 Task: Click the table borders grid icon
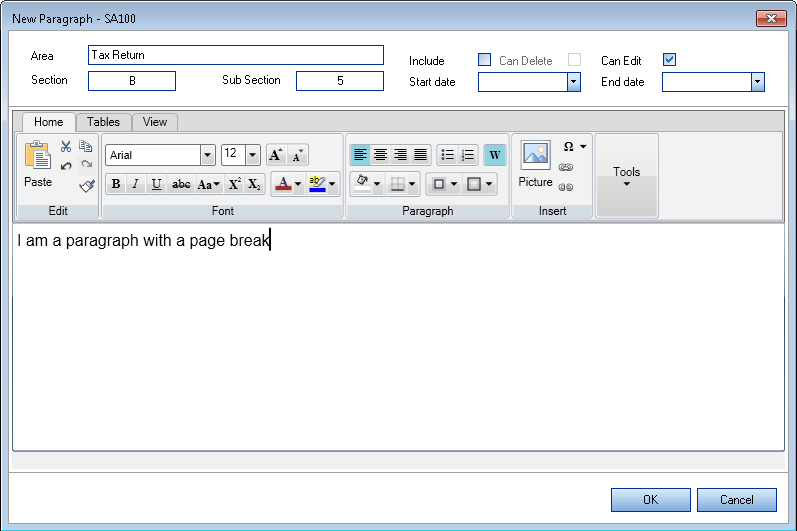397,184
